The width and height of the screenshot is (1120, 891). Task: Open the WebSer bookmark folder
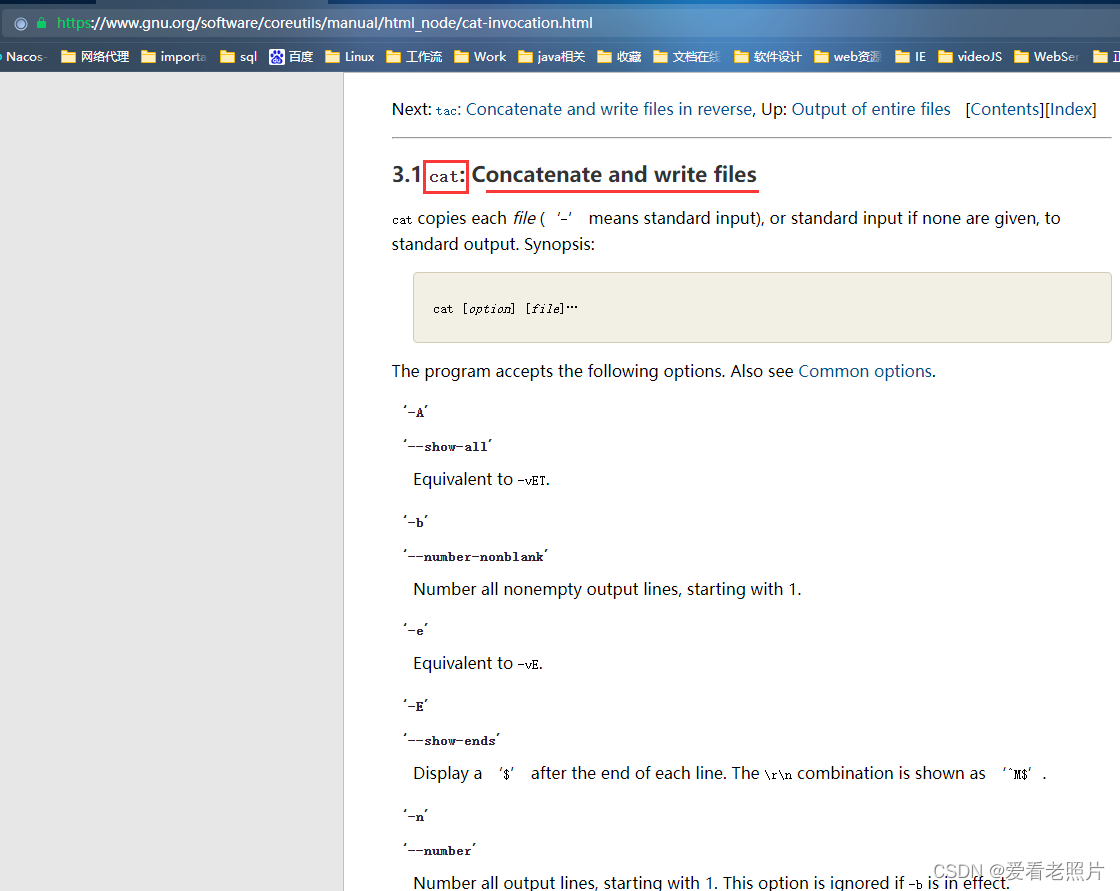click(1046, 56)
